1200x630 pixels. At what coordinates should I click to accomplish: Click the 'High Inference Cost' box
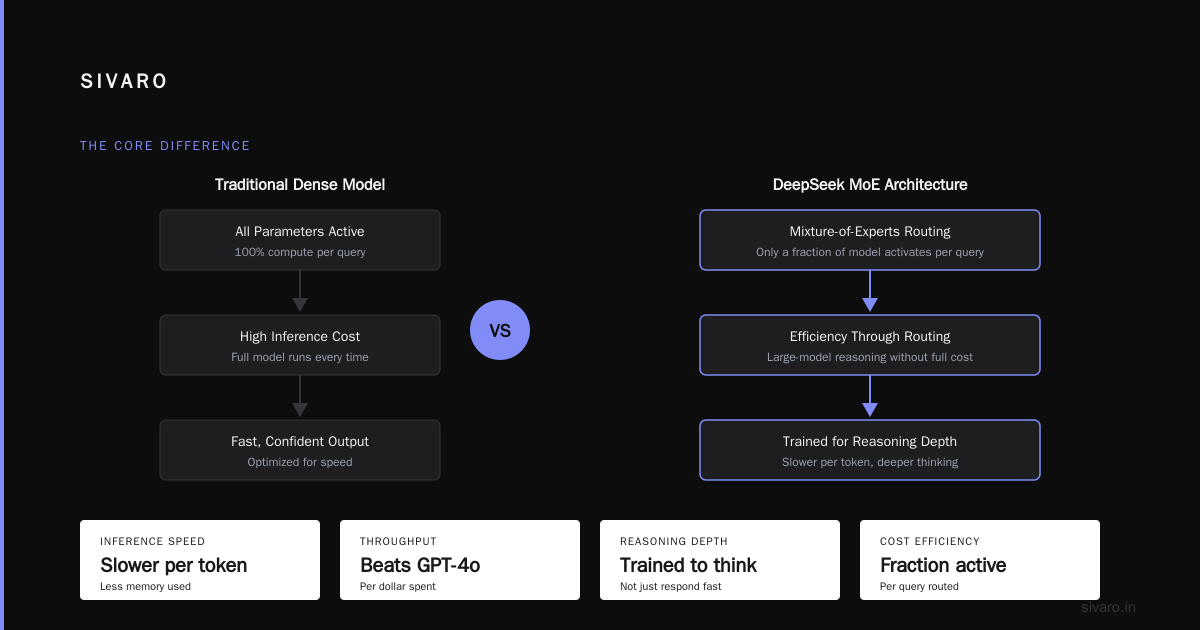point(300,345)
